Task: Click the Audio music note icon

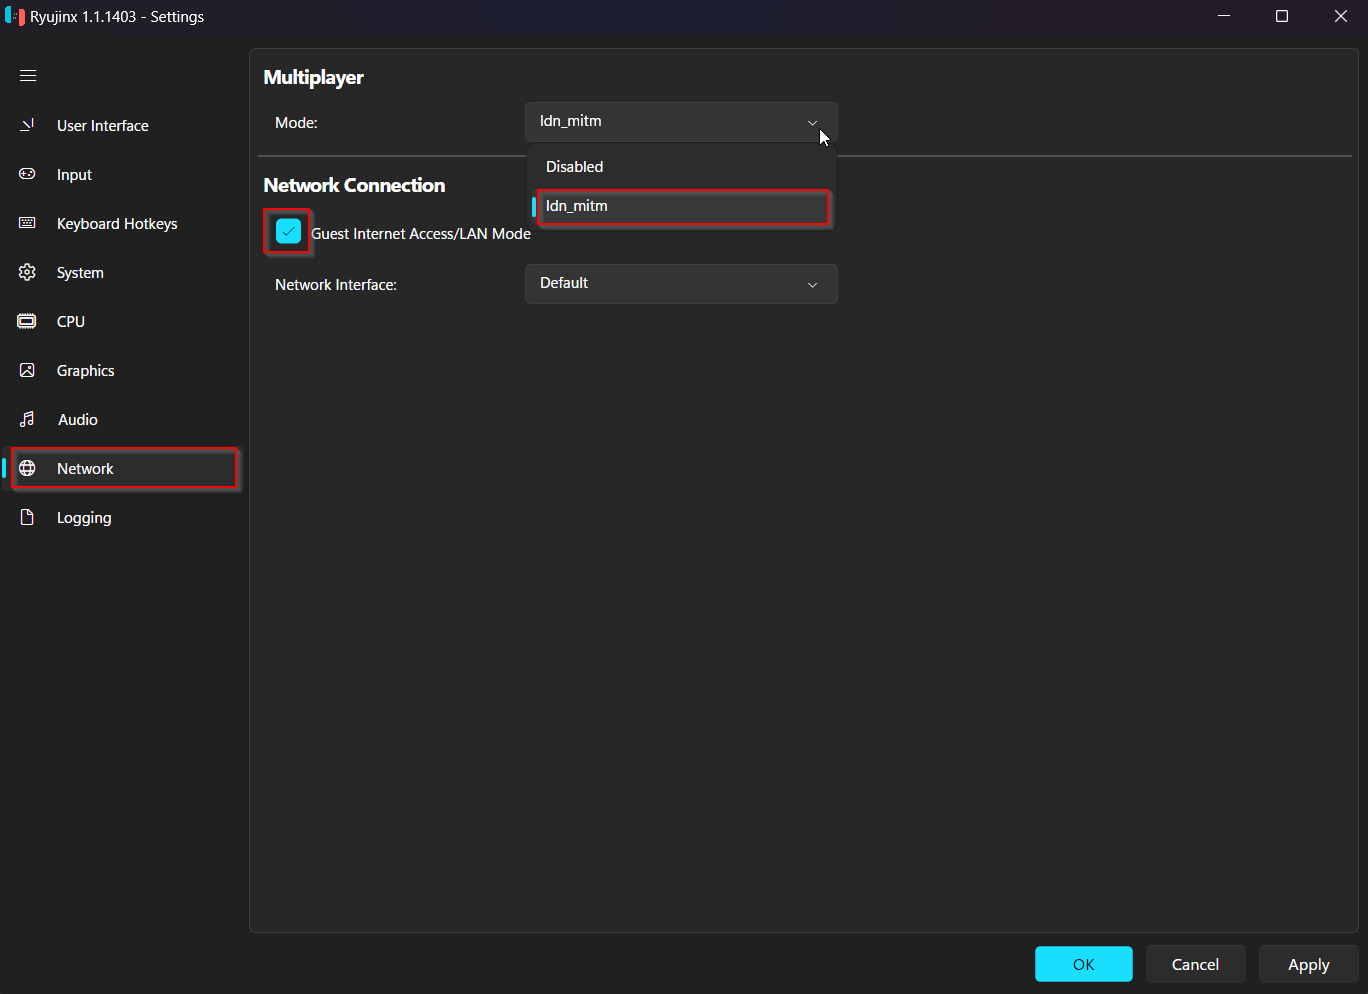Action: click(27, 419)
